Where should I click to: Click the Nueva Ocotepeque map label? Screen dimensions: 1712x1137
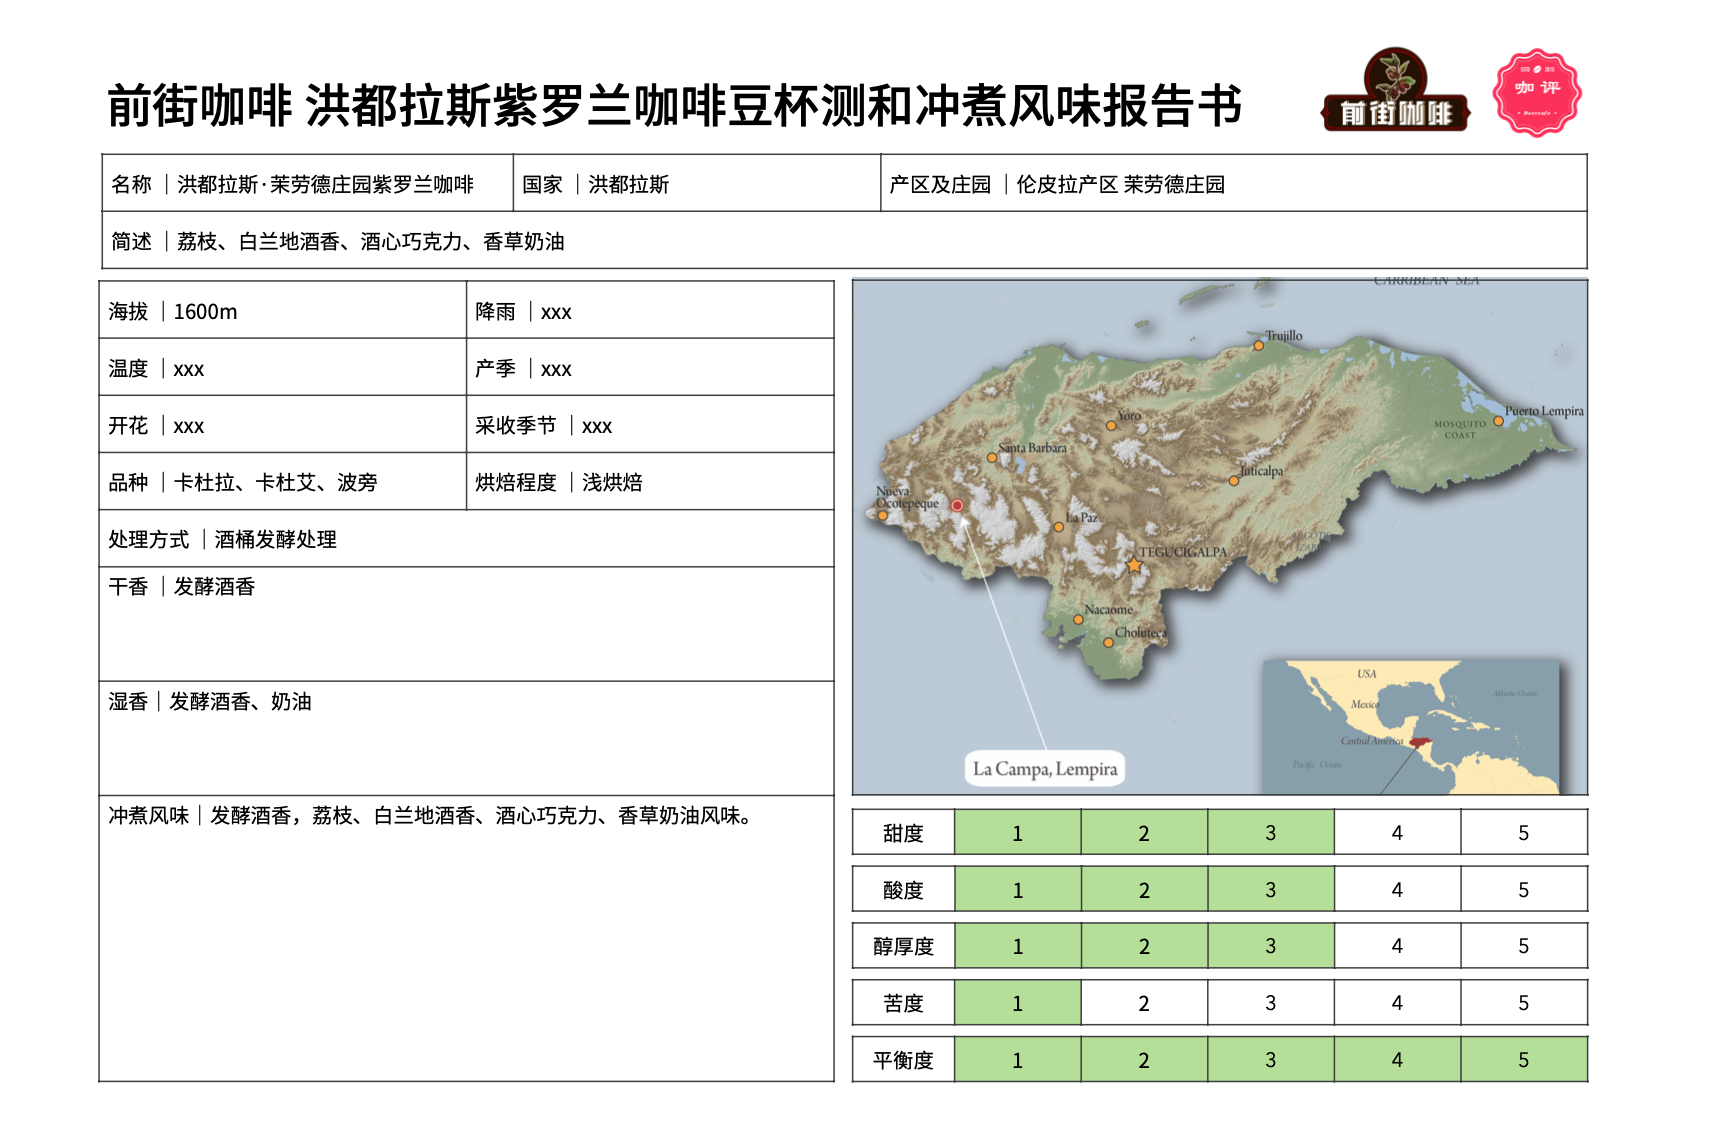(x=907, y=497)
